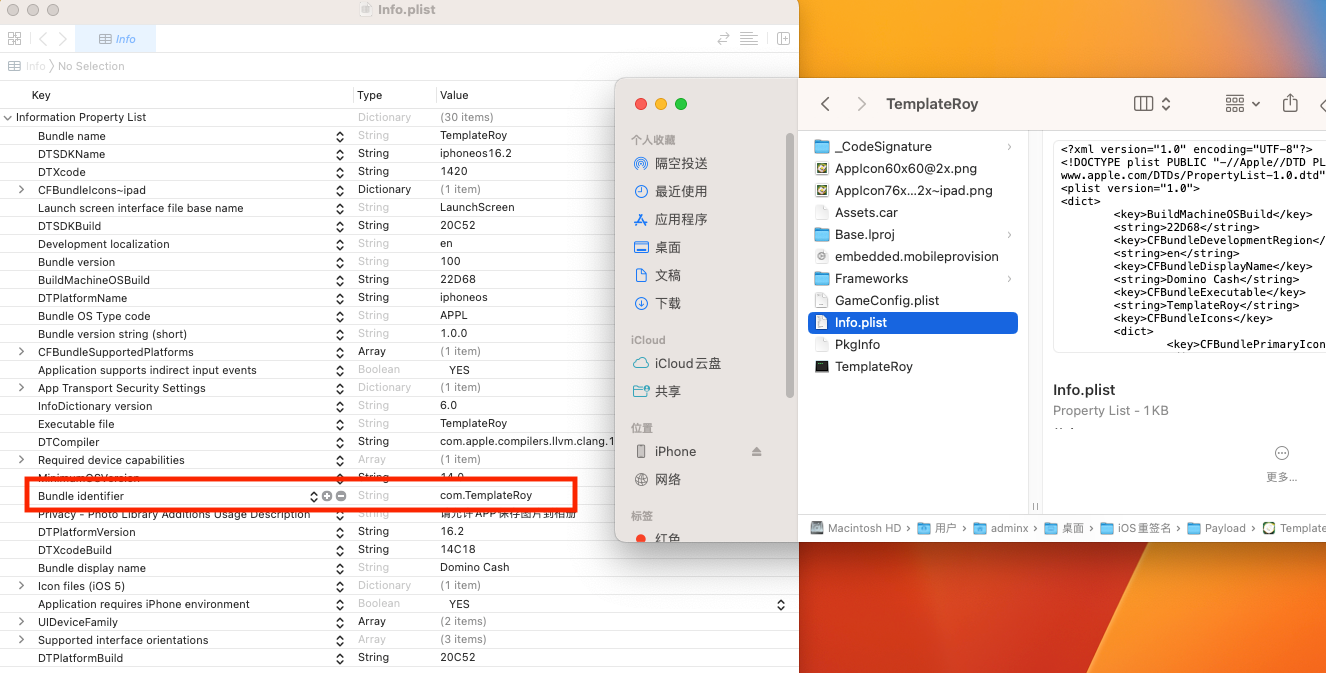Click plus button in Bundle identifier row

click(327, 496)
